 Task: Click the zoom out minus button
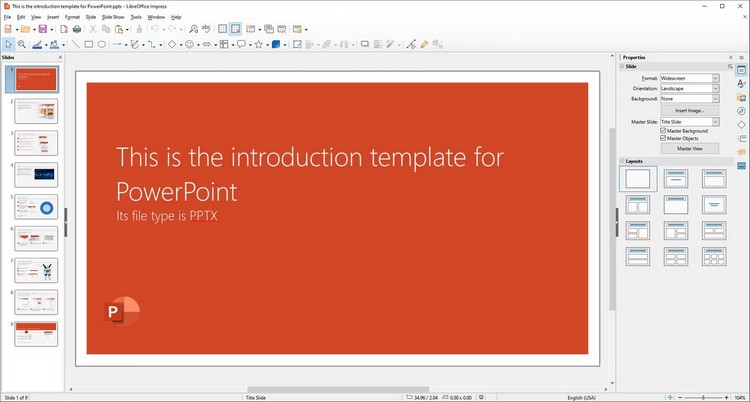click(680, 398)
